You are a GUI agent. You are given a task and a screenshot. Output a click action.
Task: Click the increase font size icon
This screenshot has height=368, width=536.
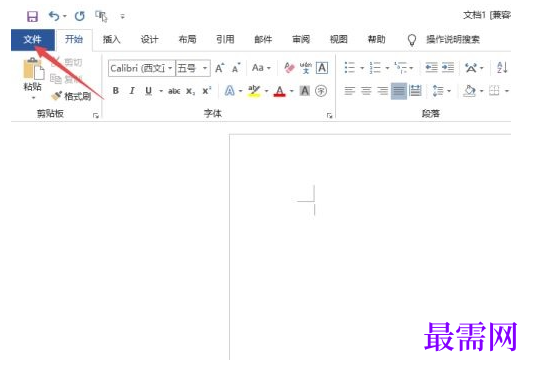coord(219,68)
